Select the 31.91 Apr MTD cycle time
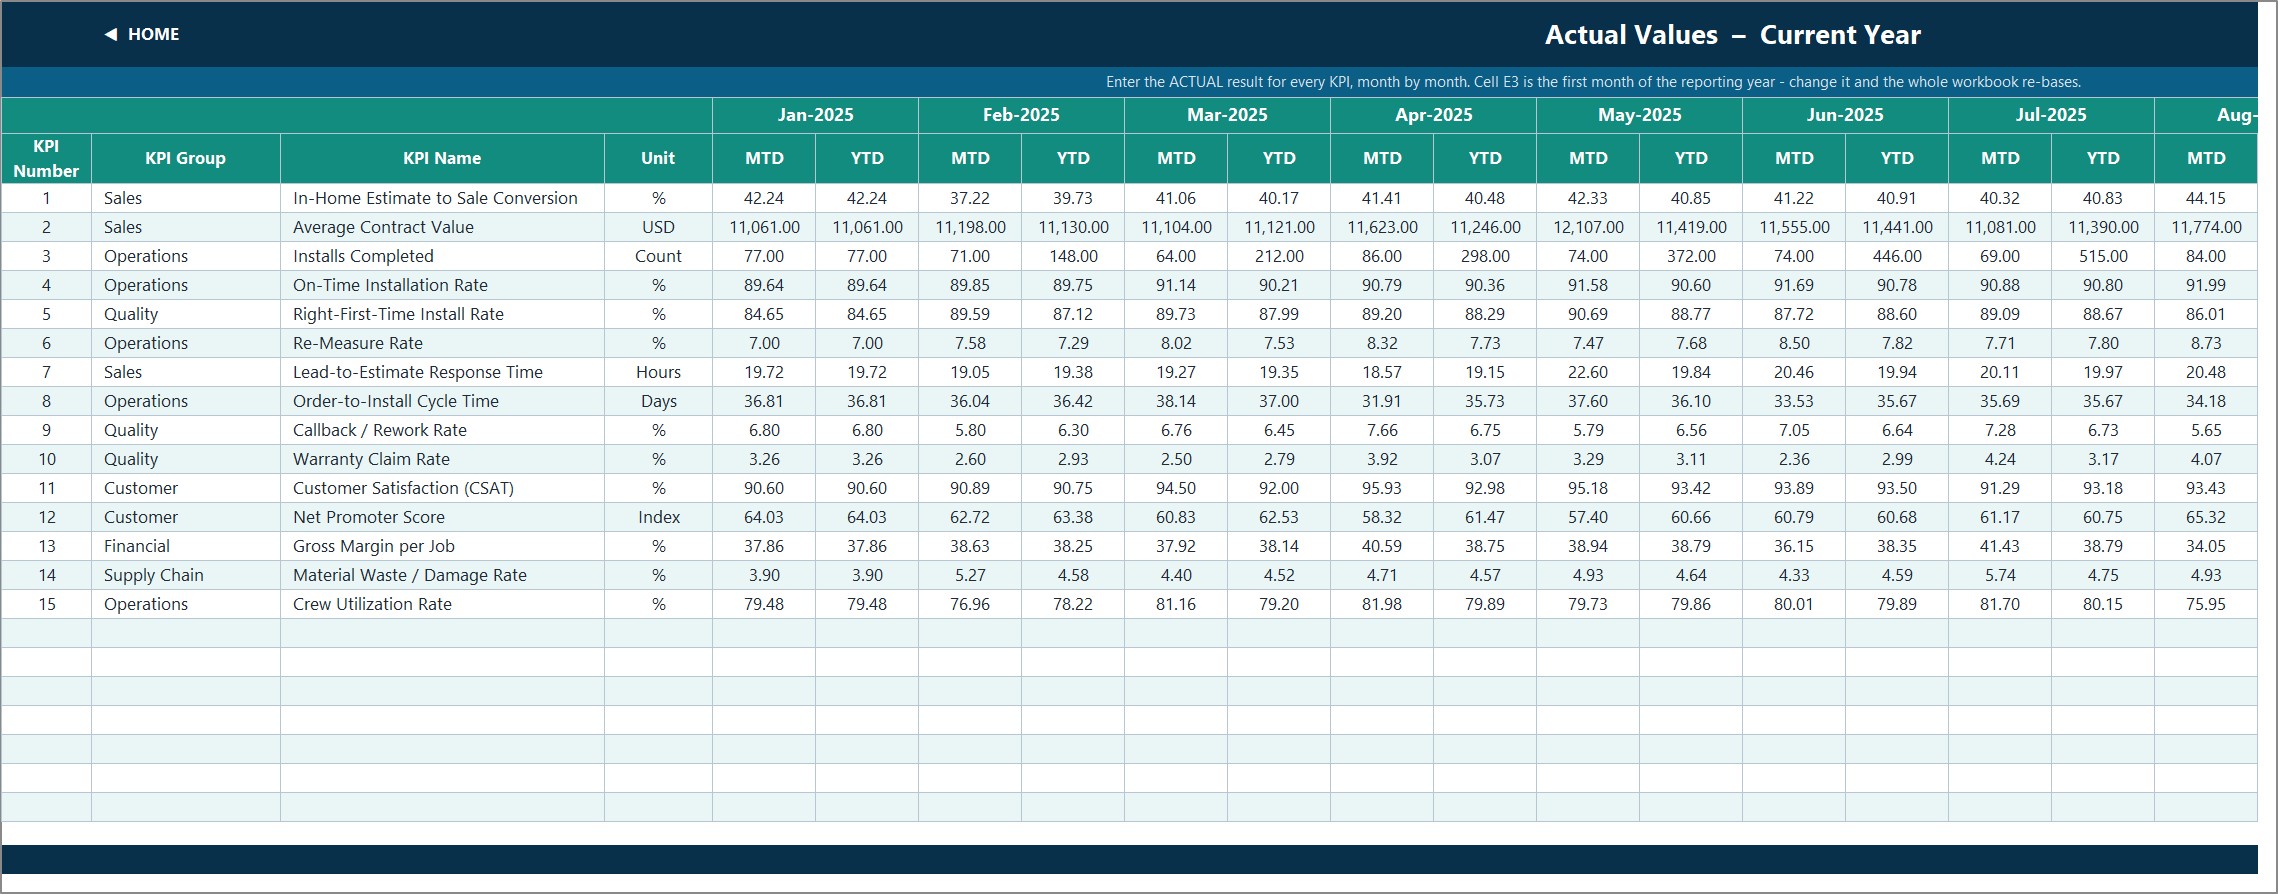2278x894 pixels. click(x=1382, y=401)
